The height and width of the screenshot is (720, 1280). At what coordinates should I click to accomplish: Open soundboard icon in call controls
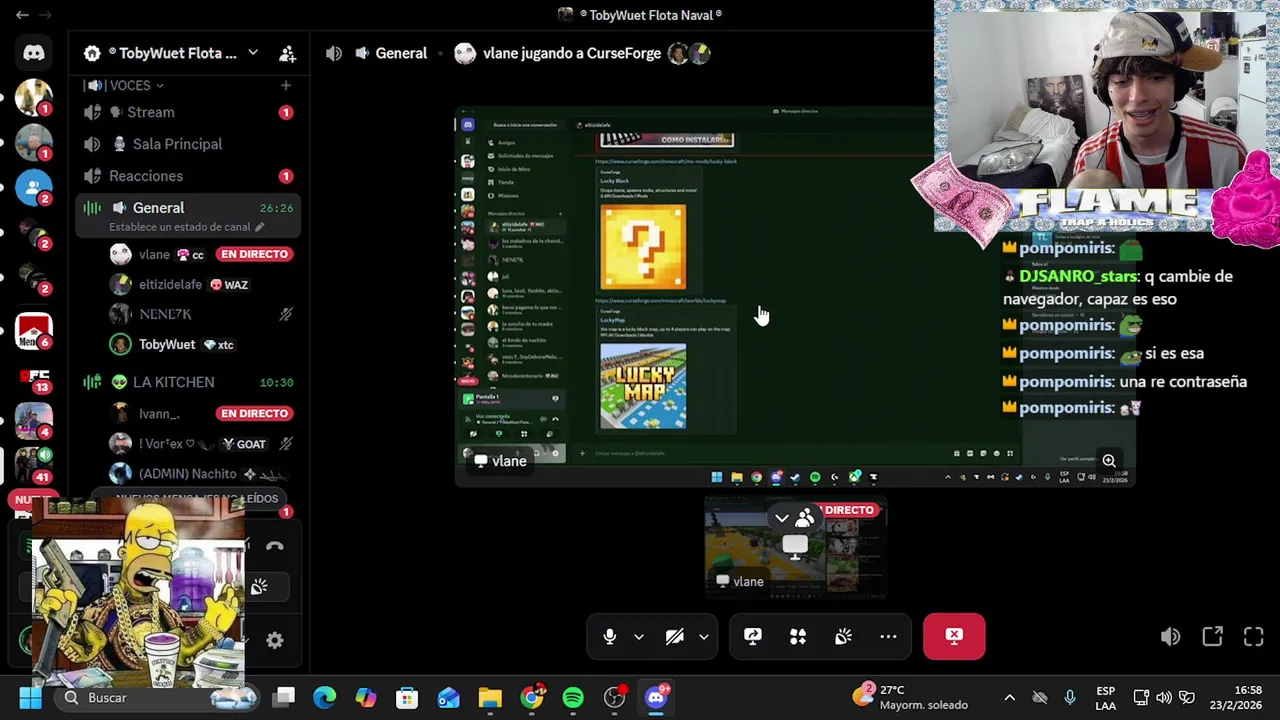[843, 636]
